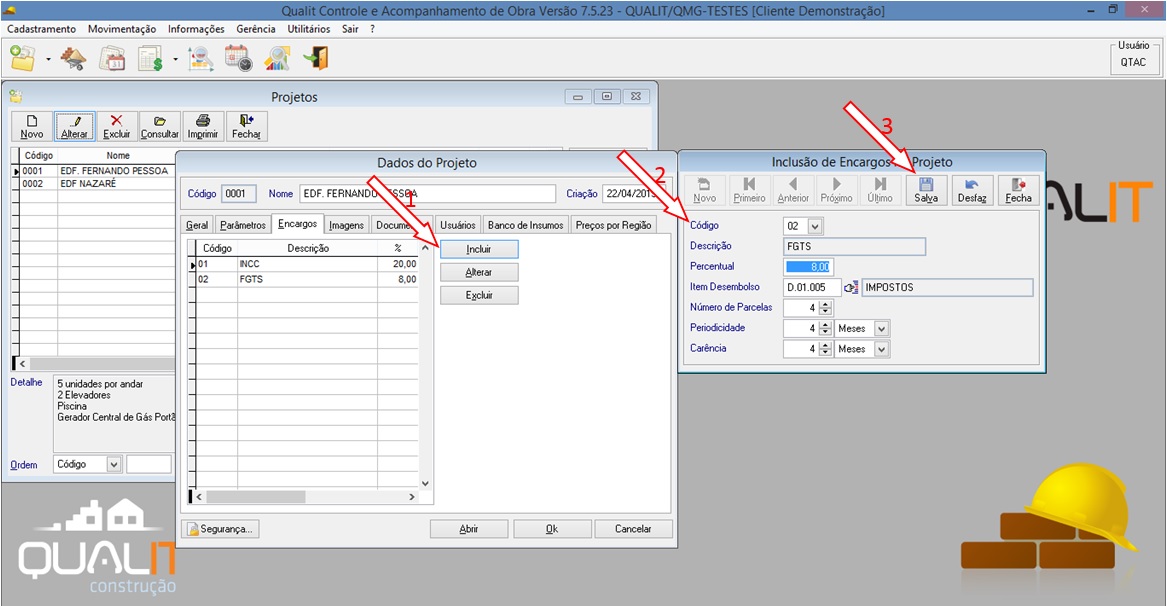The height and width of the screenshot is (606, 1167).
Task: Click Novo in Inclusão de Encargos toolbar
Action: click(x=704, y=191)
